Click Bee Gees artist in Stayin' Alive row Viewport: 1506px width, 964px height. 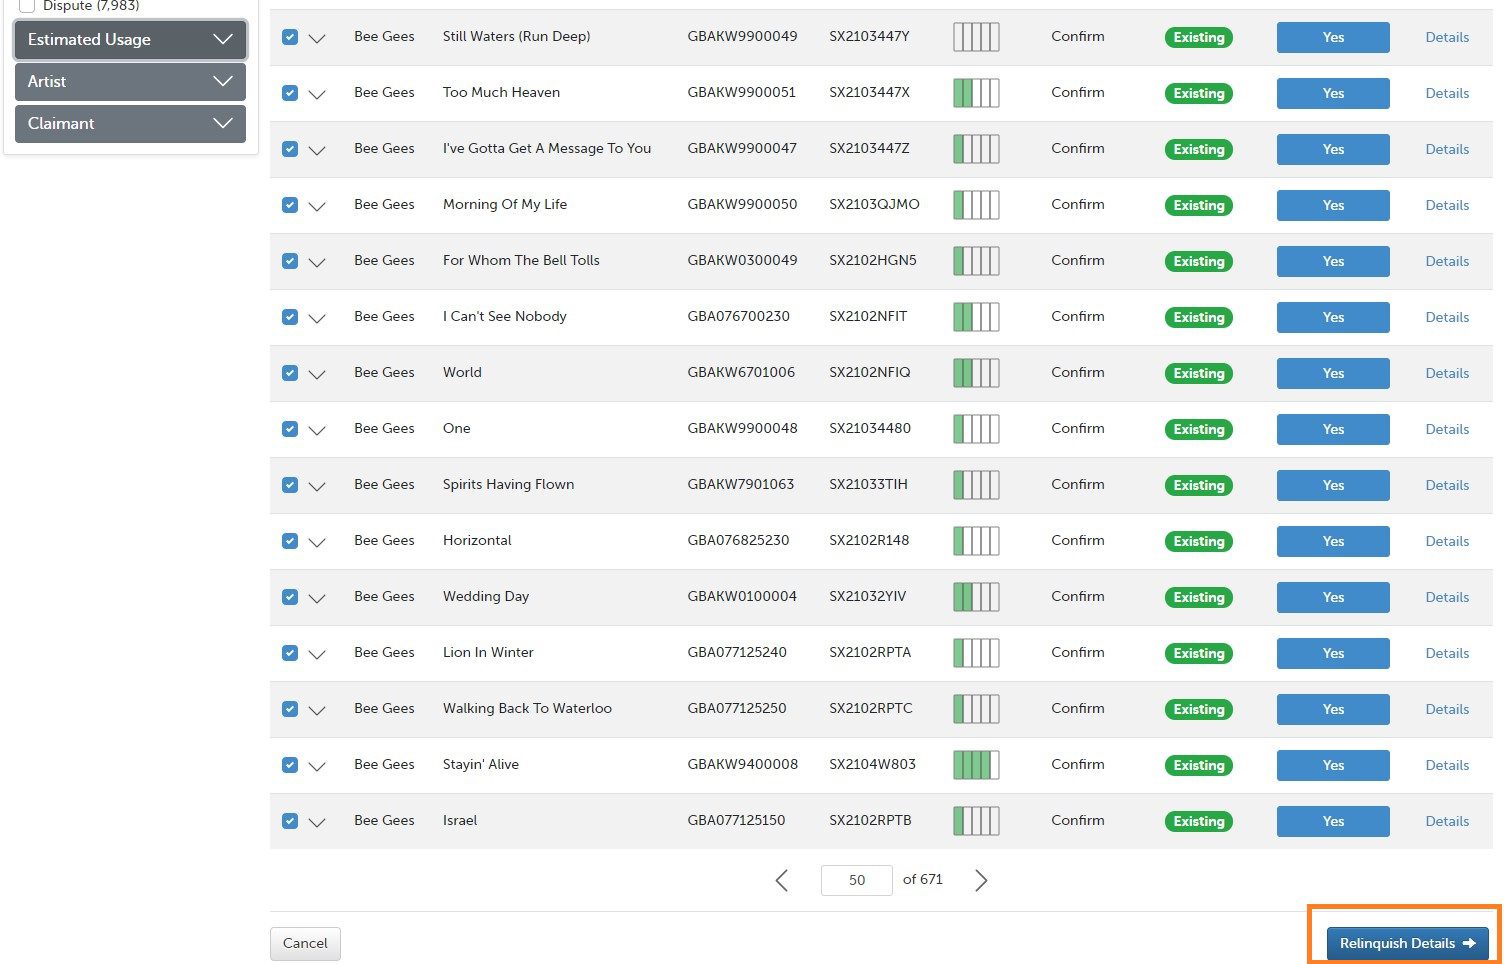[x=384, y=764]
